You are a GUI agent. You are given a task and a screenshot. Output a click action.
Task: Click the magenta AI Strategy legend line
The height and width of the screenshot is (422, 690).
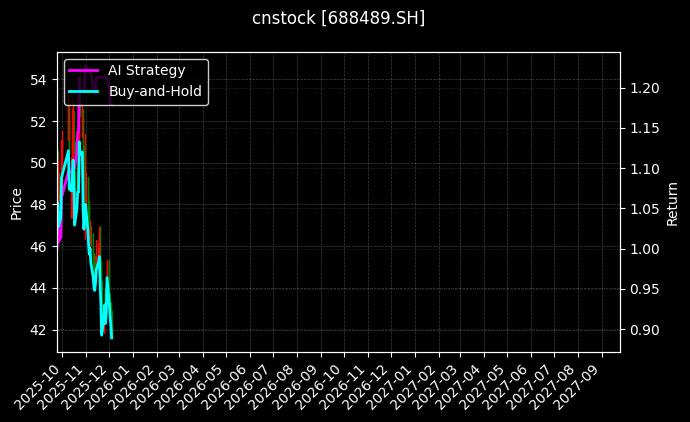[84, 70]
